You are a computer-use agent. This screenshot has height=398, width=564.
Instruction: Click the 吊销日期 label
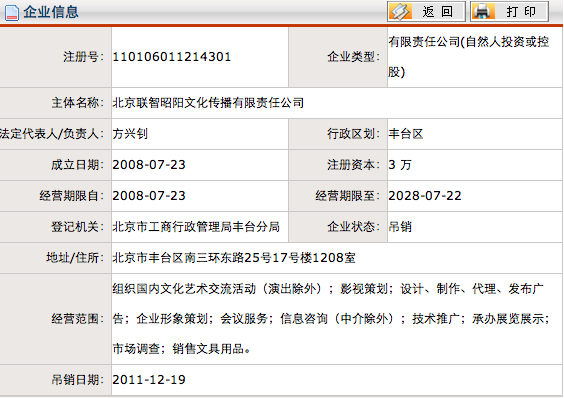click(x=78, y=380)
